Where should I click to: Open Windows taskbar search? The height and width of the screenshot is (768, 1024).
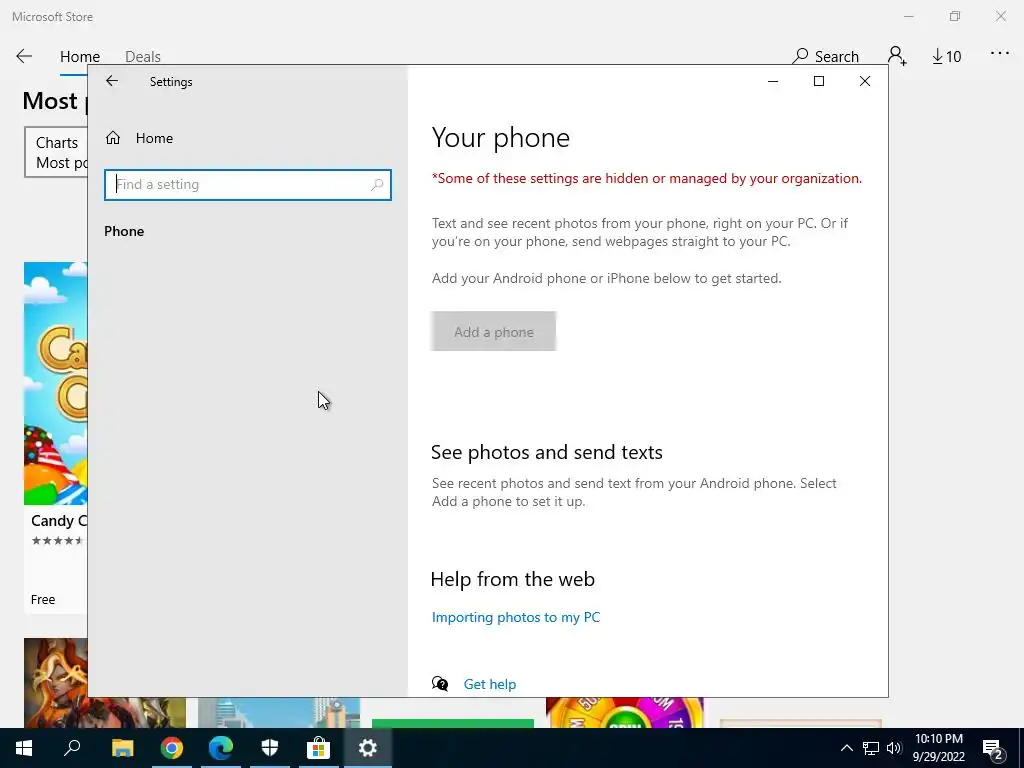[x=72, y=748]
